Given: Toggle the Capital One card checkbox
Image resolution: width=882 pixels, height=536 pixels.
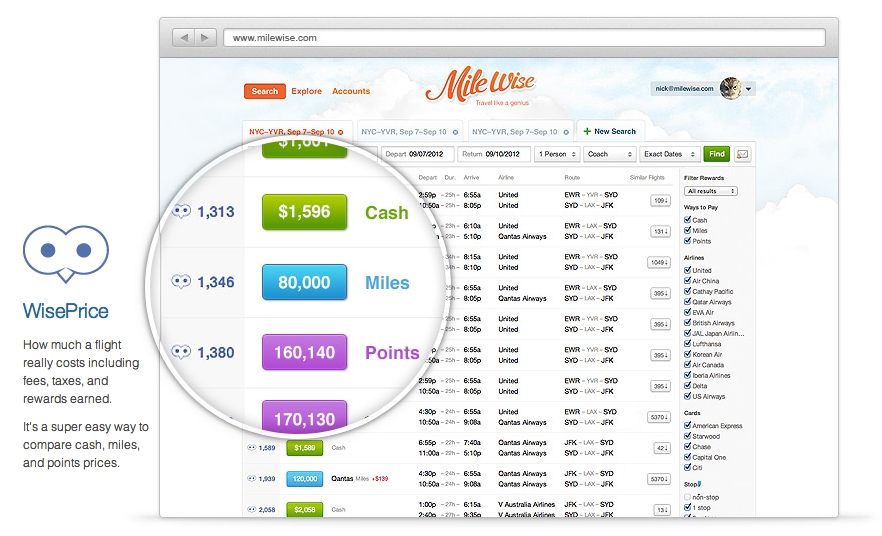Looking at the screenshot, I should coord(687,457).
